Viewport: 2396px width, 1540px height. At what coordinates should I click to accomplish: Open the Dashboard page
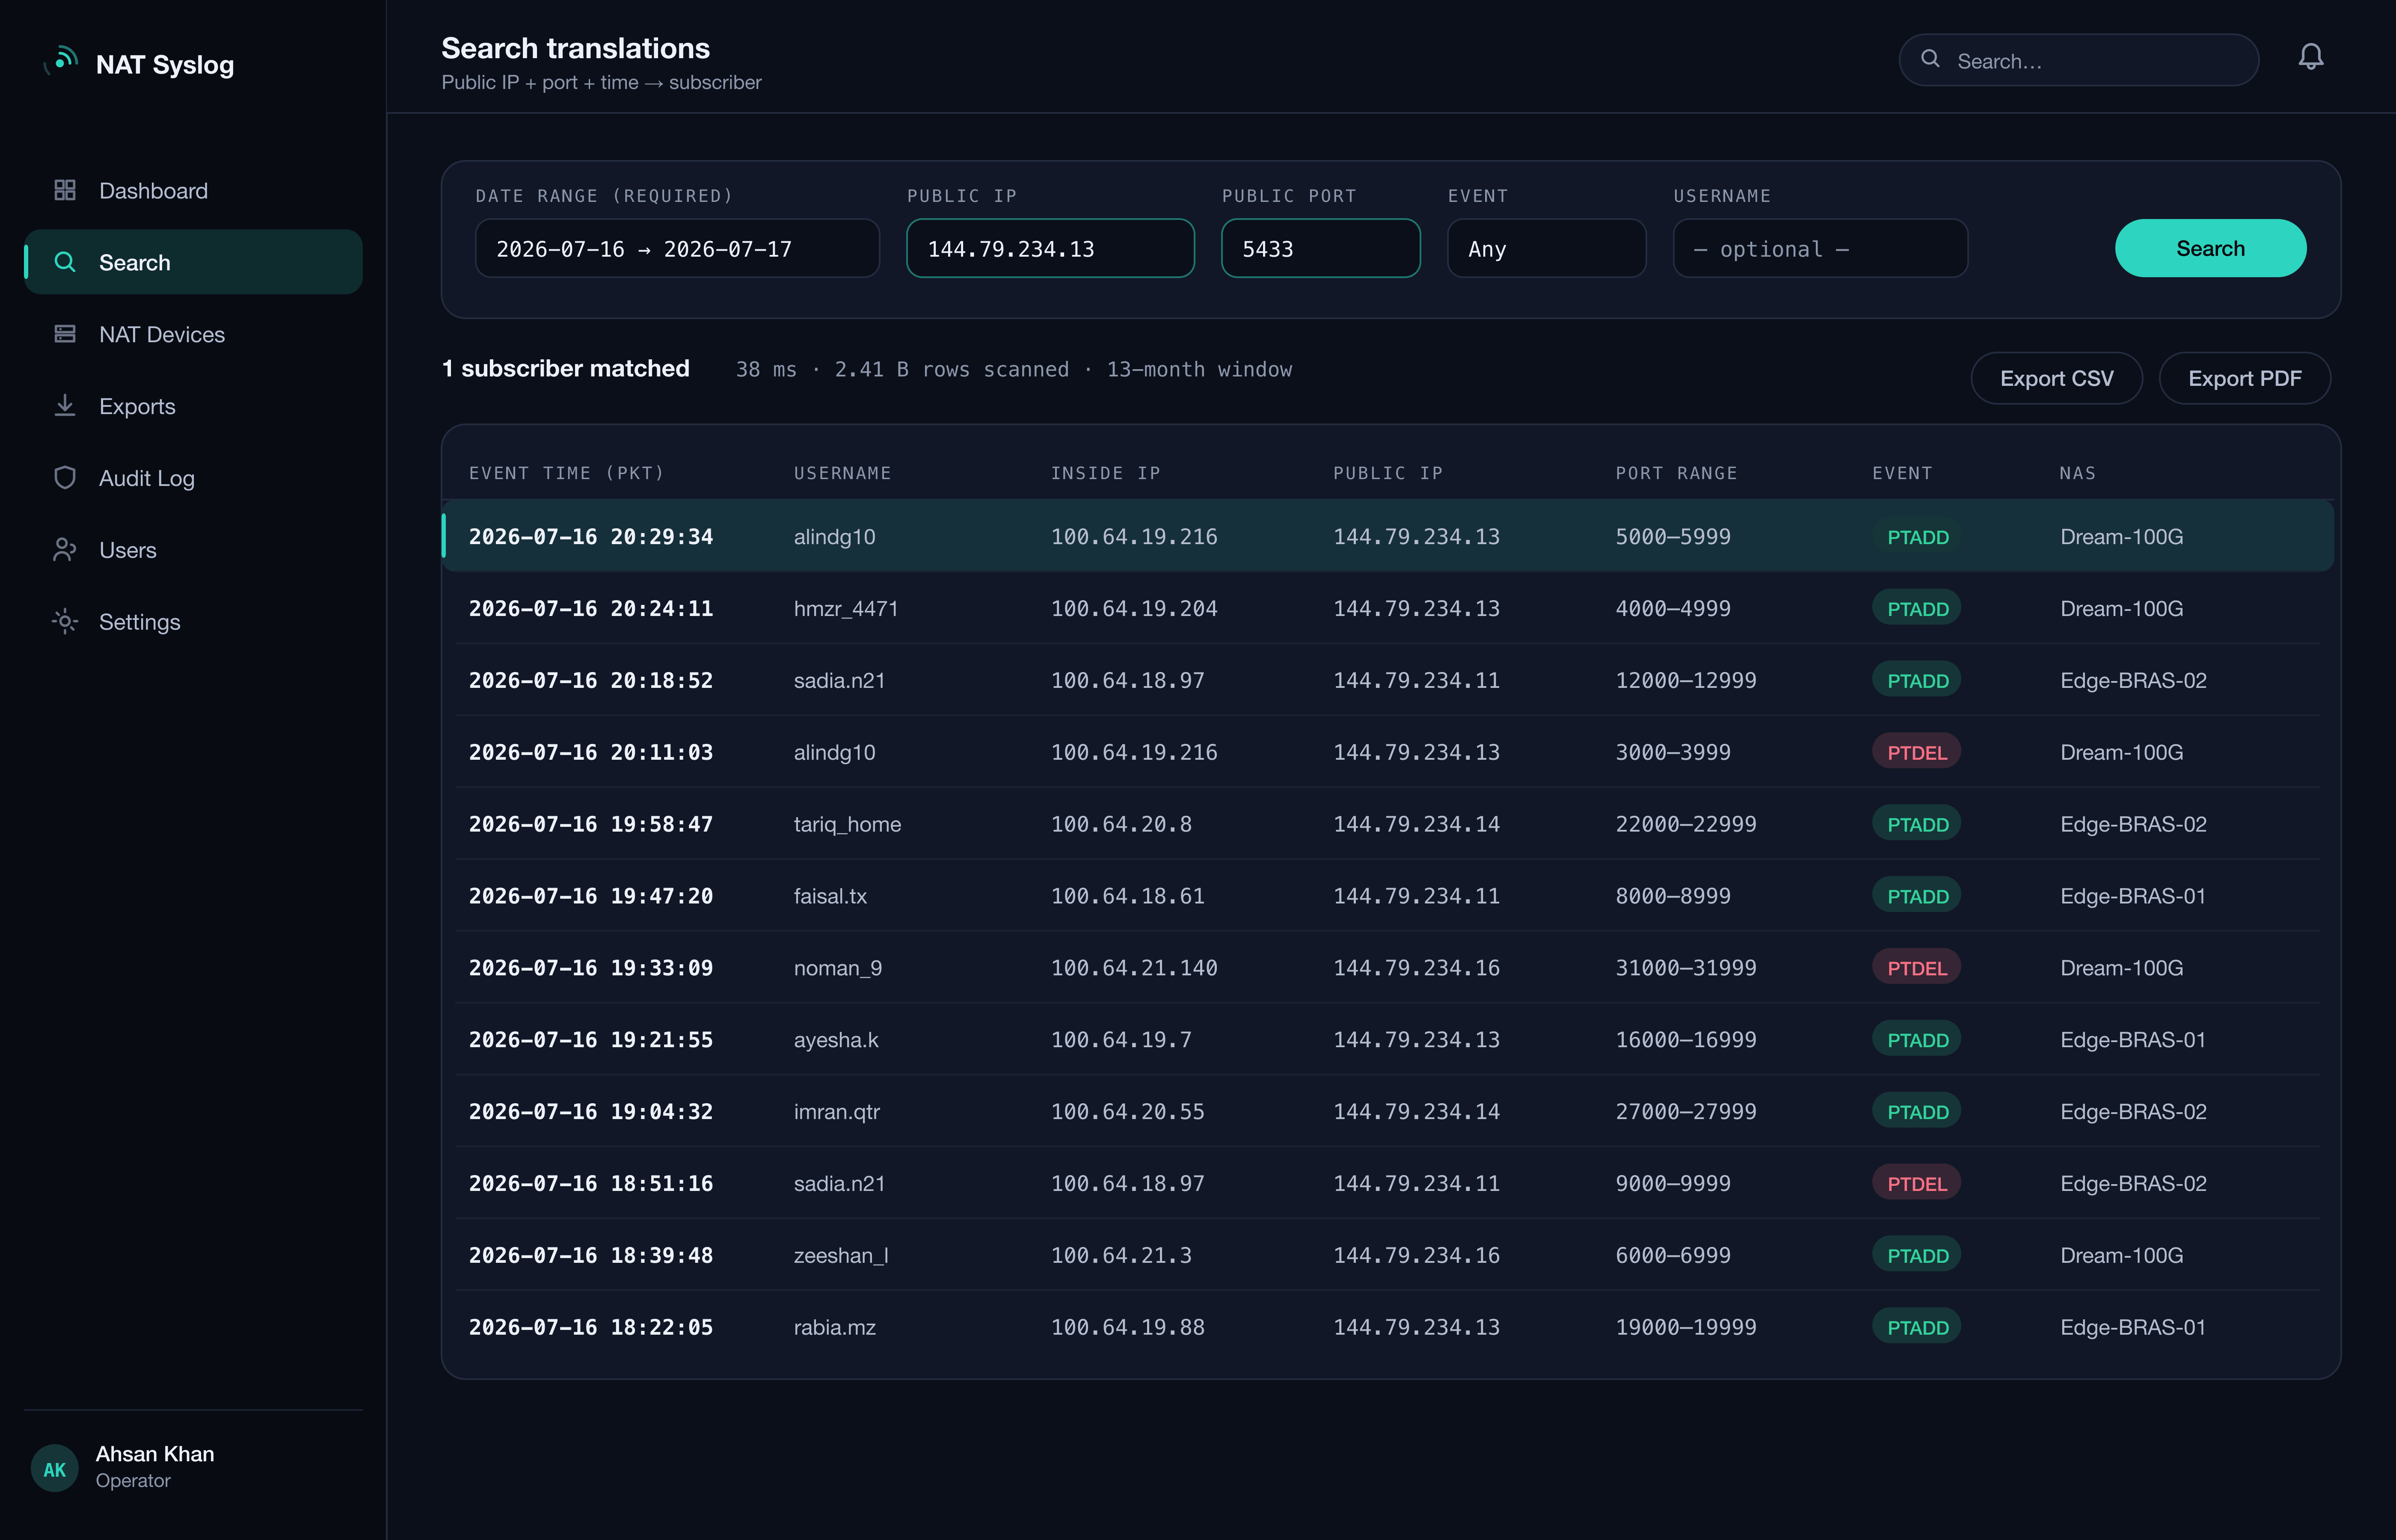(x=193, y=190)
